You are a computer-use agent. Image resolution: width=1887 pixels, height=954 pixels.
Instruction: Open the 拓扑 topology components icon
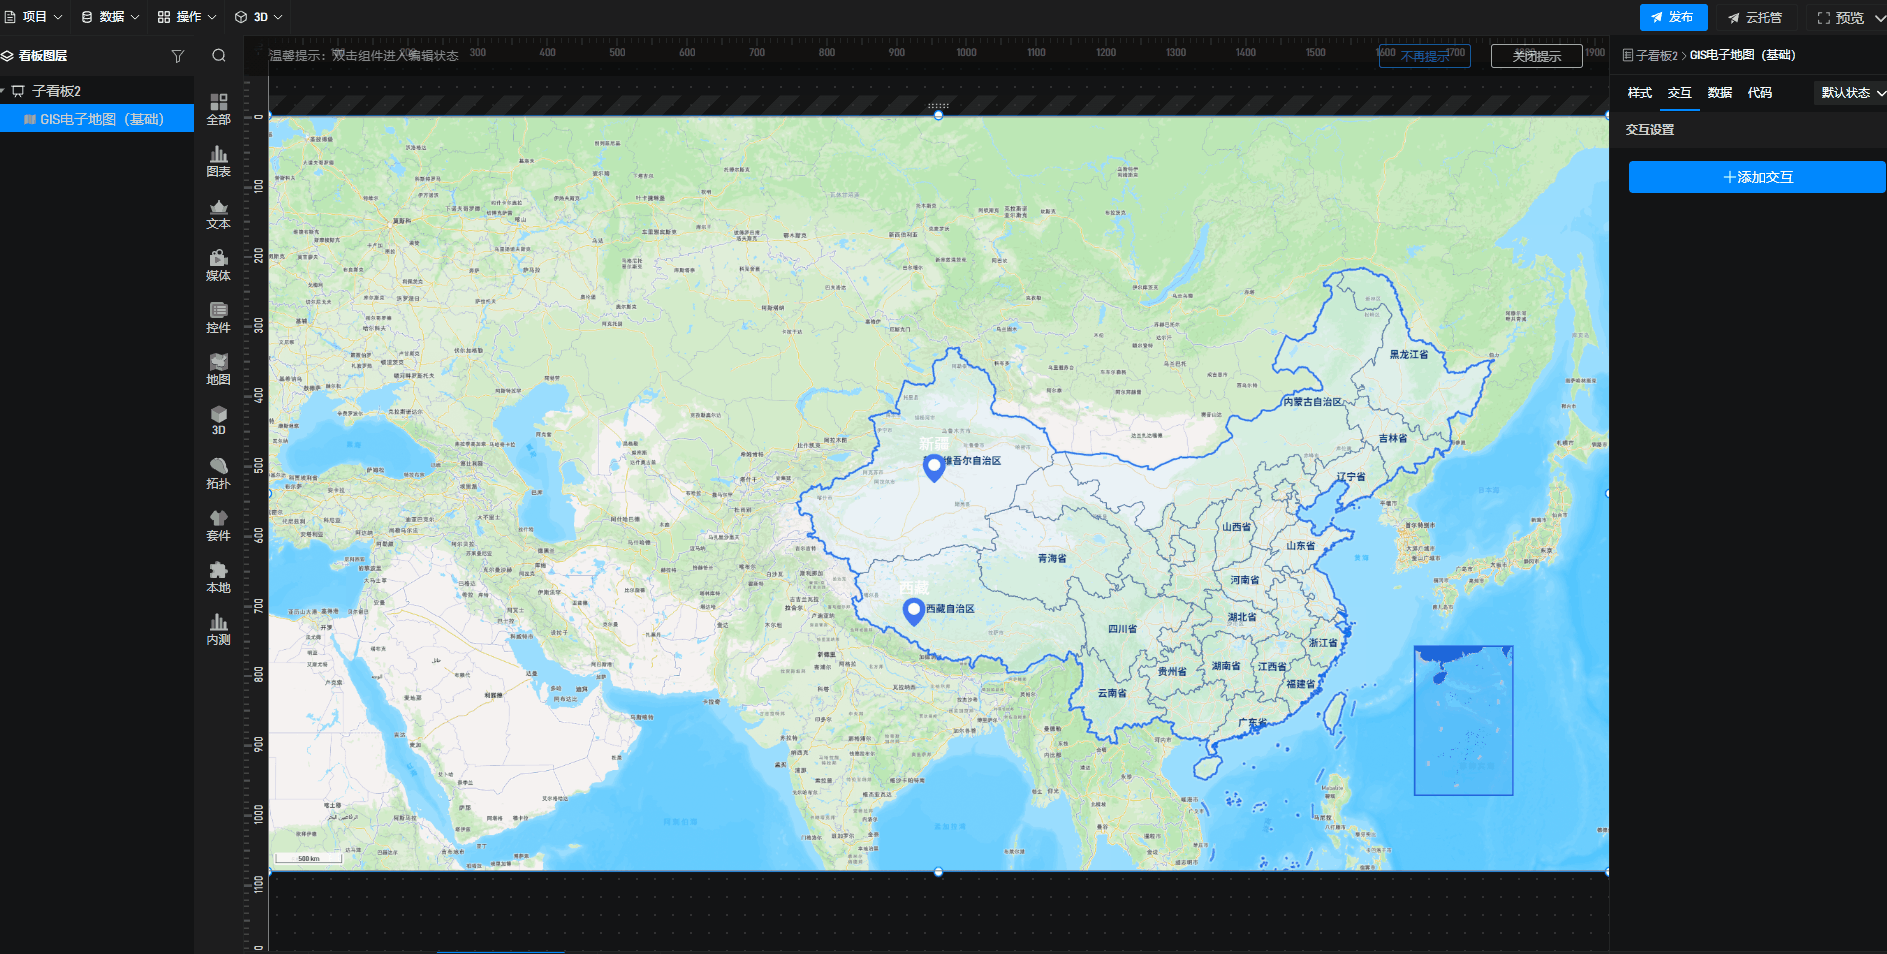click(218, 474)
